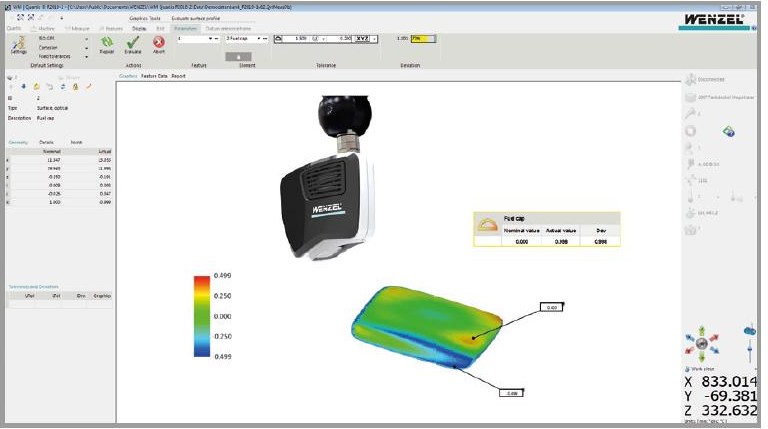768x429 pixels.
Task: Select the Geometry tab in feature panel
Action: 18,142
